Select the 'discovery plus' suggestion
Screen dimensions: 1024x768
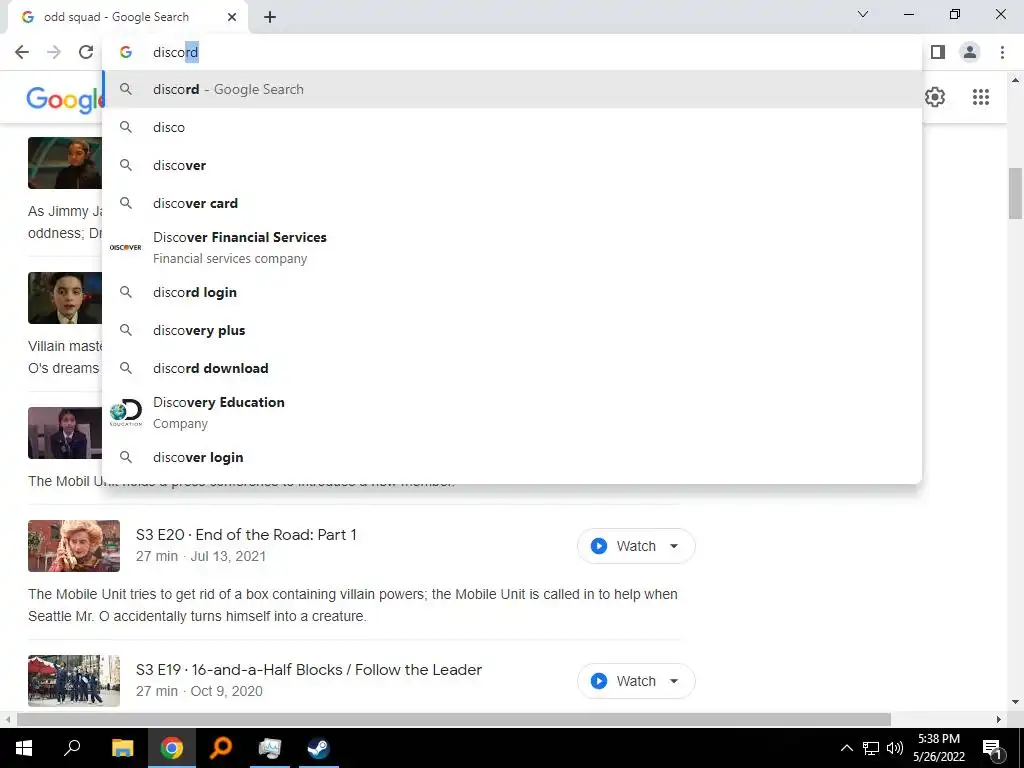coord(512,330)
